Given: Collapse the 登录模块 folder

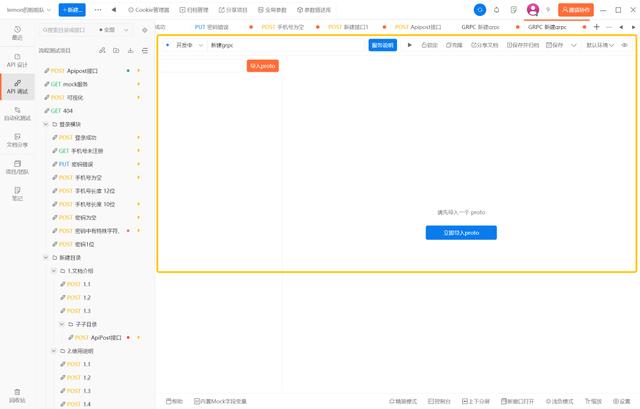Looking at the screenshot, I should point(46,124).
